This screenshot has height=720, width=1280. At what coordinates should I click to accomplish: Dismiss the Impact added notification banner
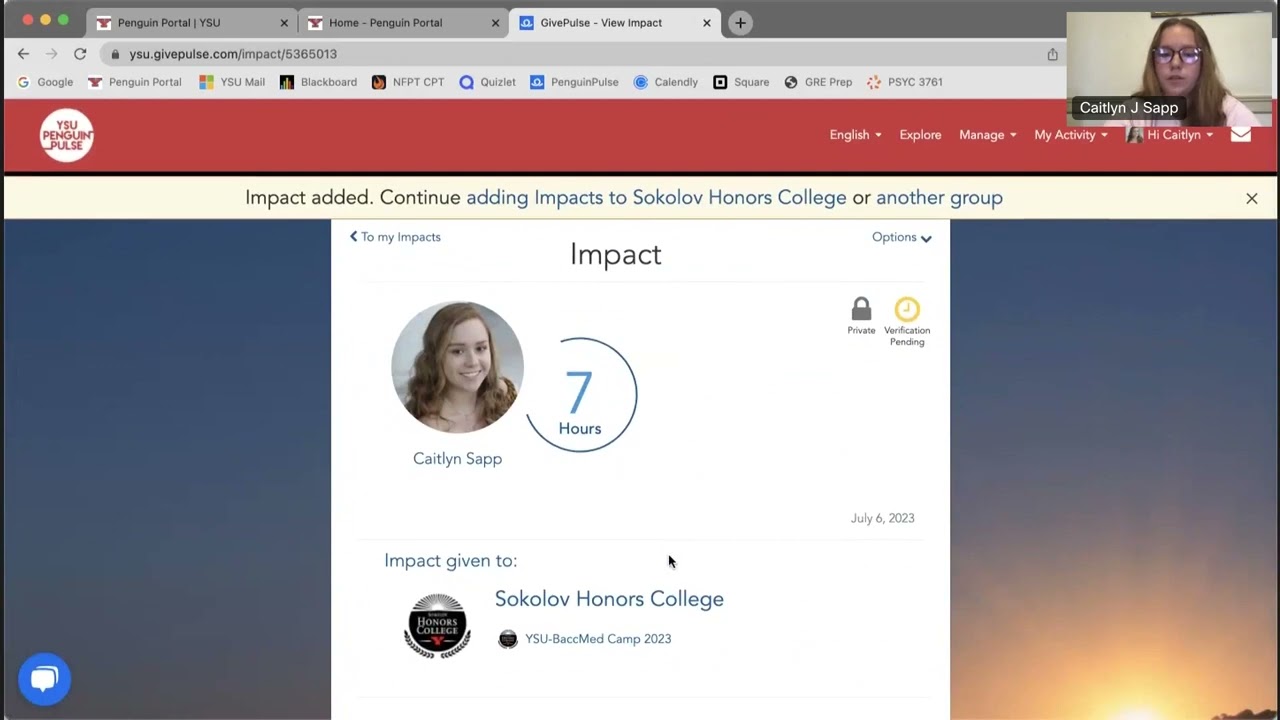[x=1251, y=198]
